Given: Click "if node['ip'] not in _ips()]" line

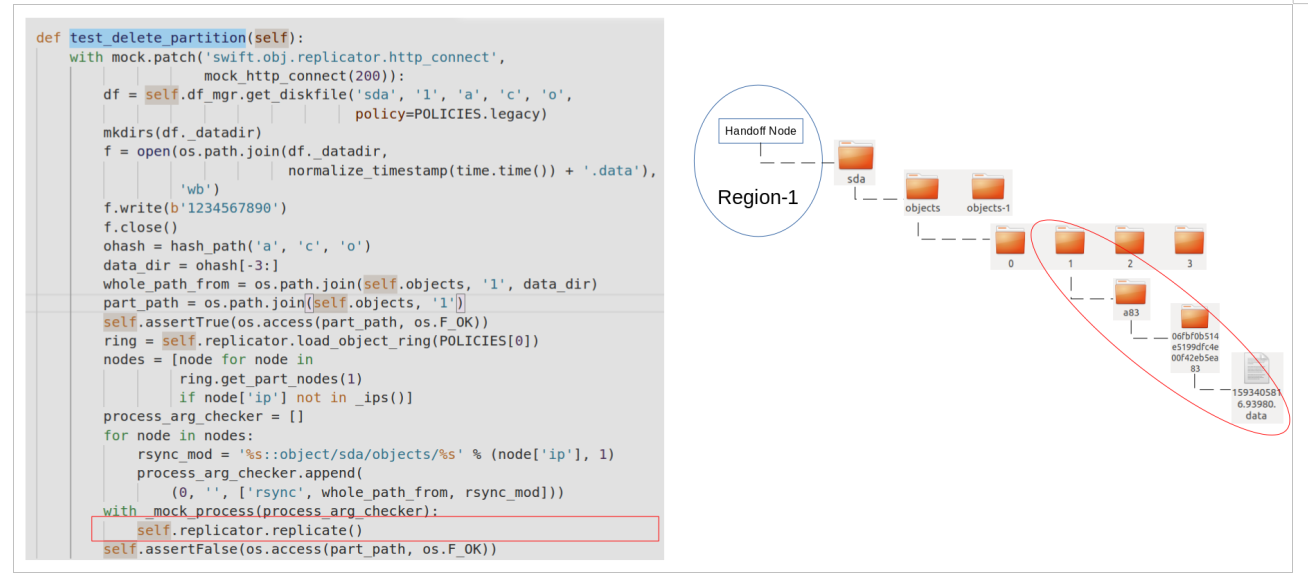Looking at the screenshot, I should tap(296, 397).
